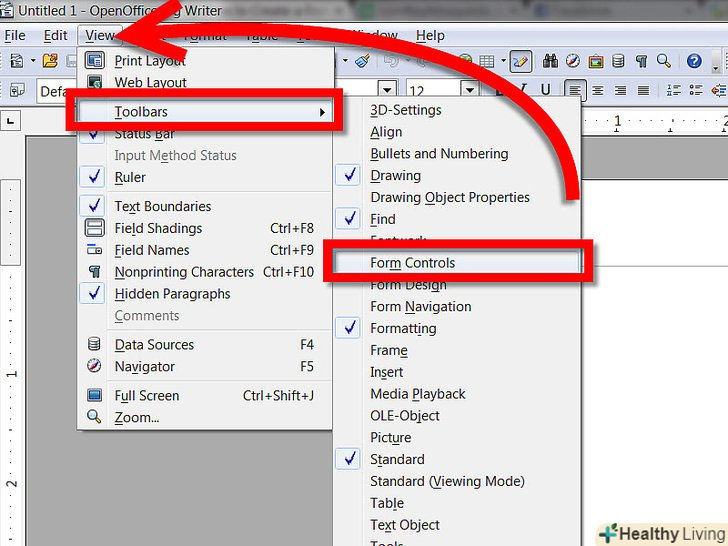The image size is (728, 546).
Task: Toggle the Bullets On/Off icon
Action: tap(696, 90)
